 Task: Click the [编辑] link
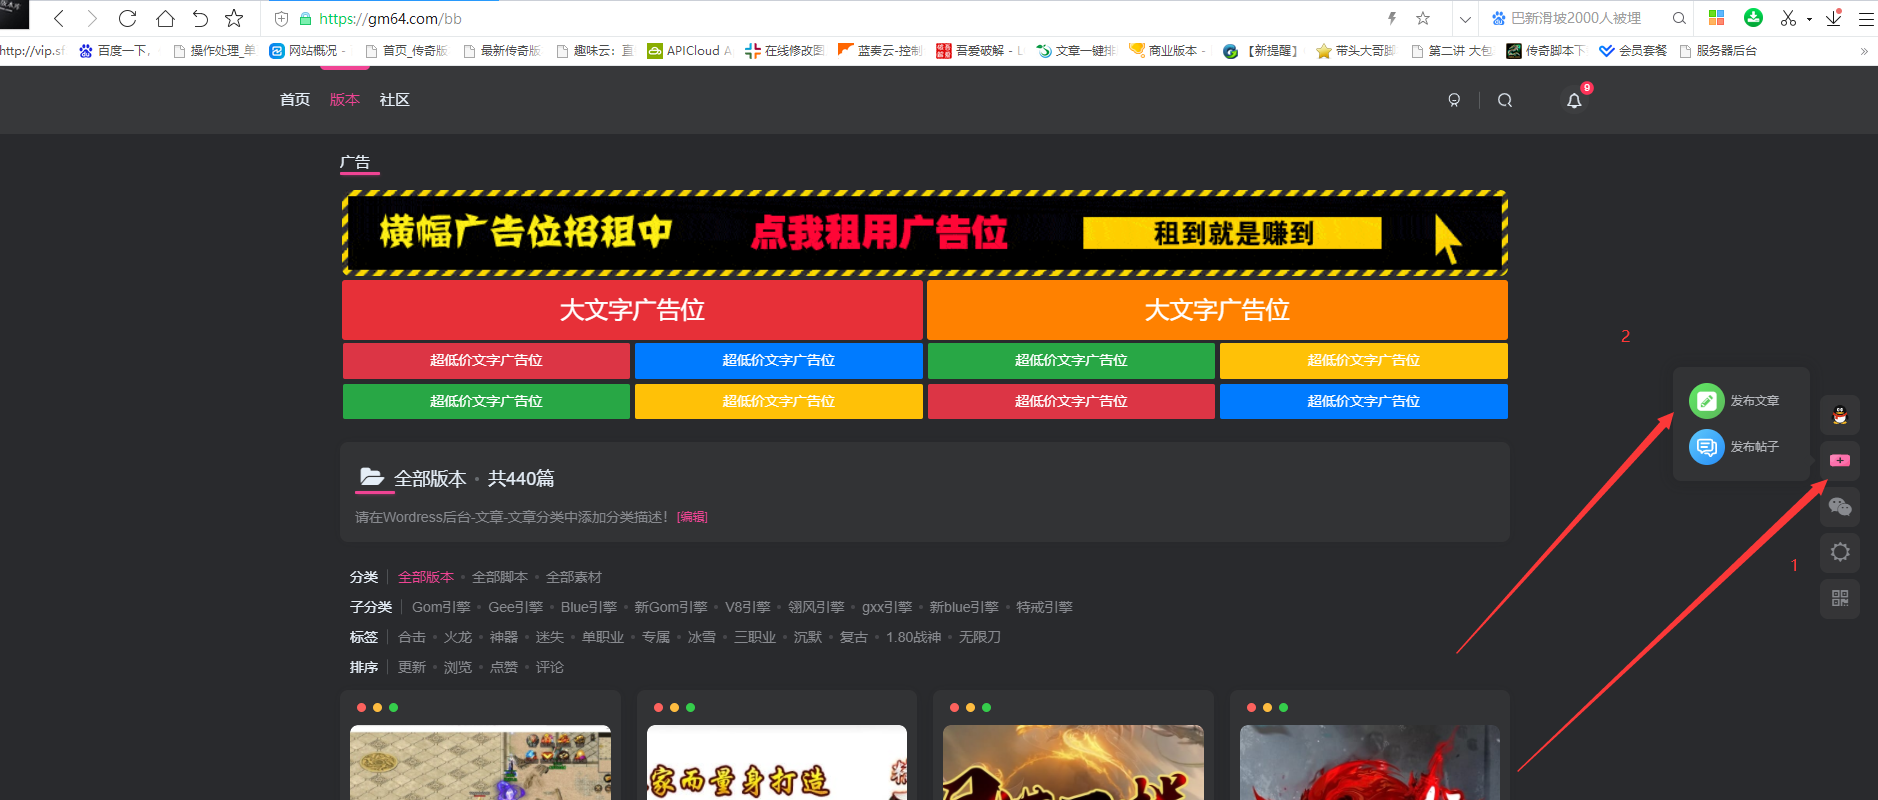(x=692, y=517)
